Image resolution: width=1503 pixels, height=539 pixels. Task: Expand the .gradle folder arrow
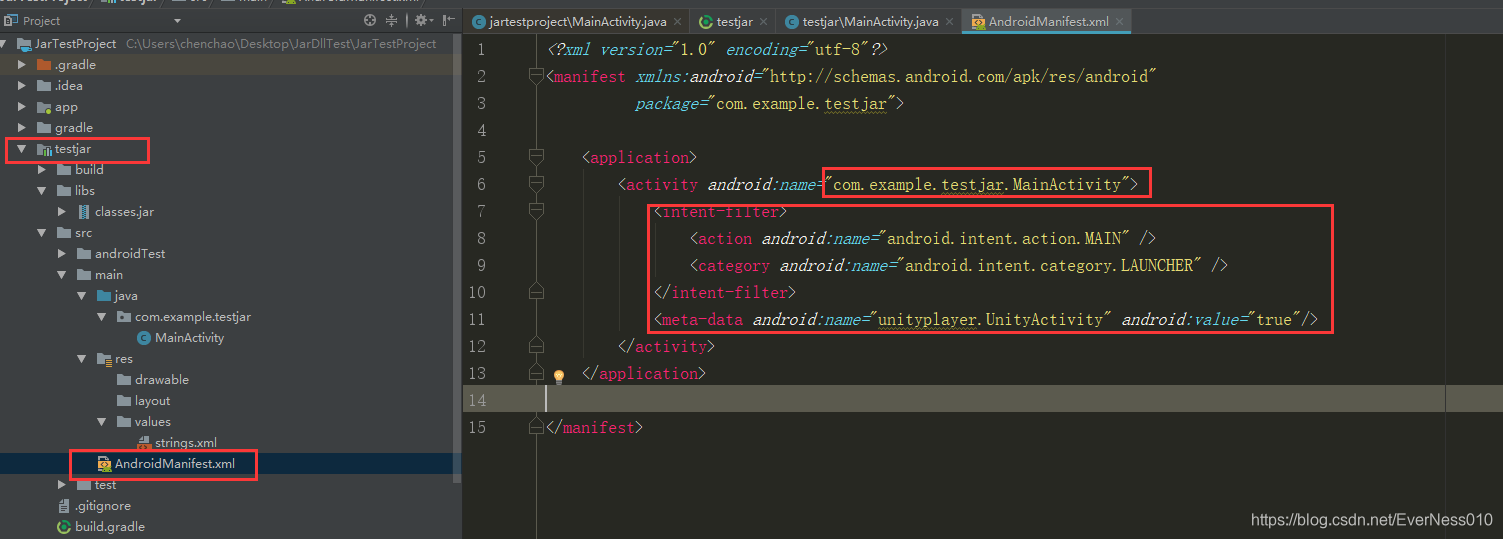[x=22, y=65]
